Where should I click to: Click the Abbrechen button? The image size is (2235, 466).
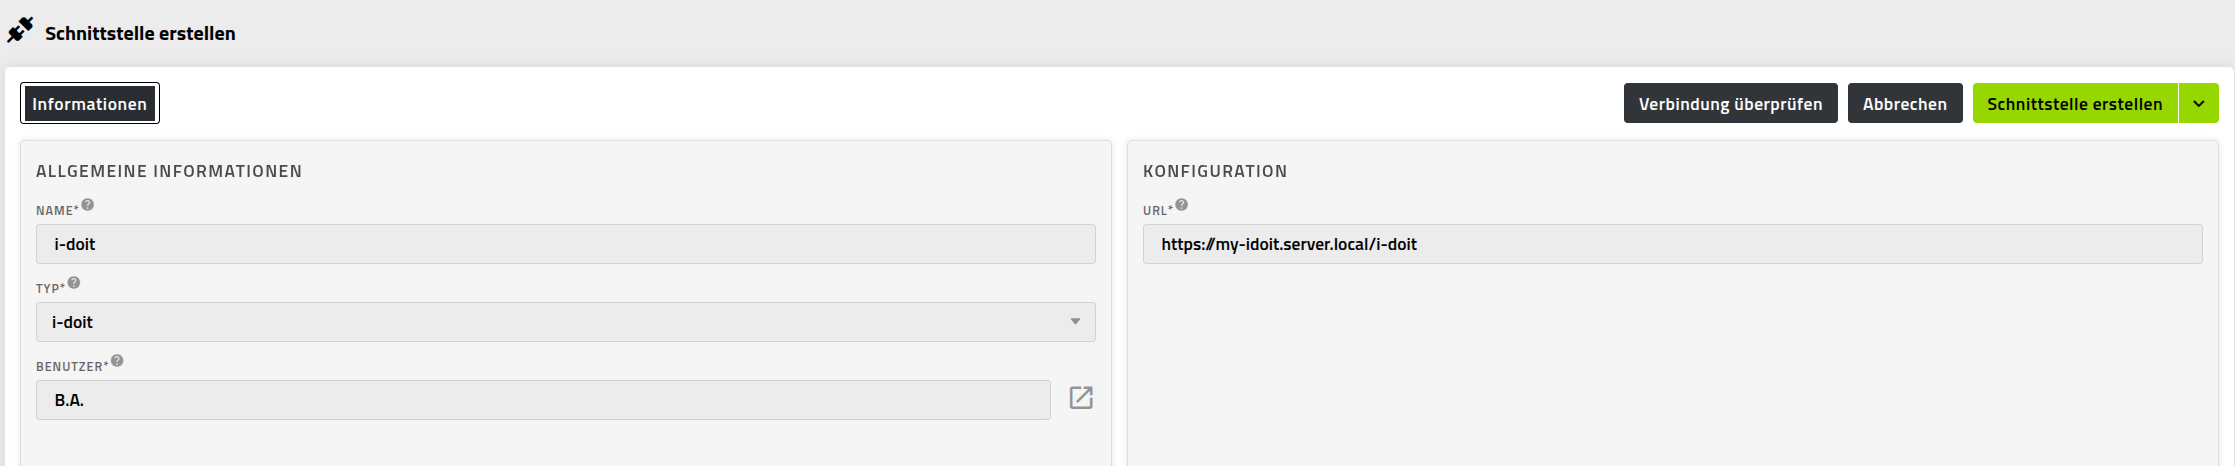coord(1905,104)
